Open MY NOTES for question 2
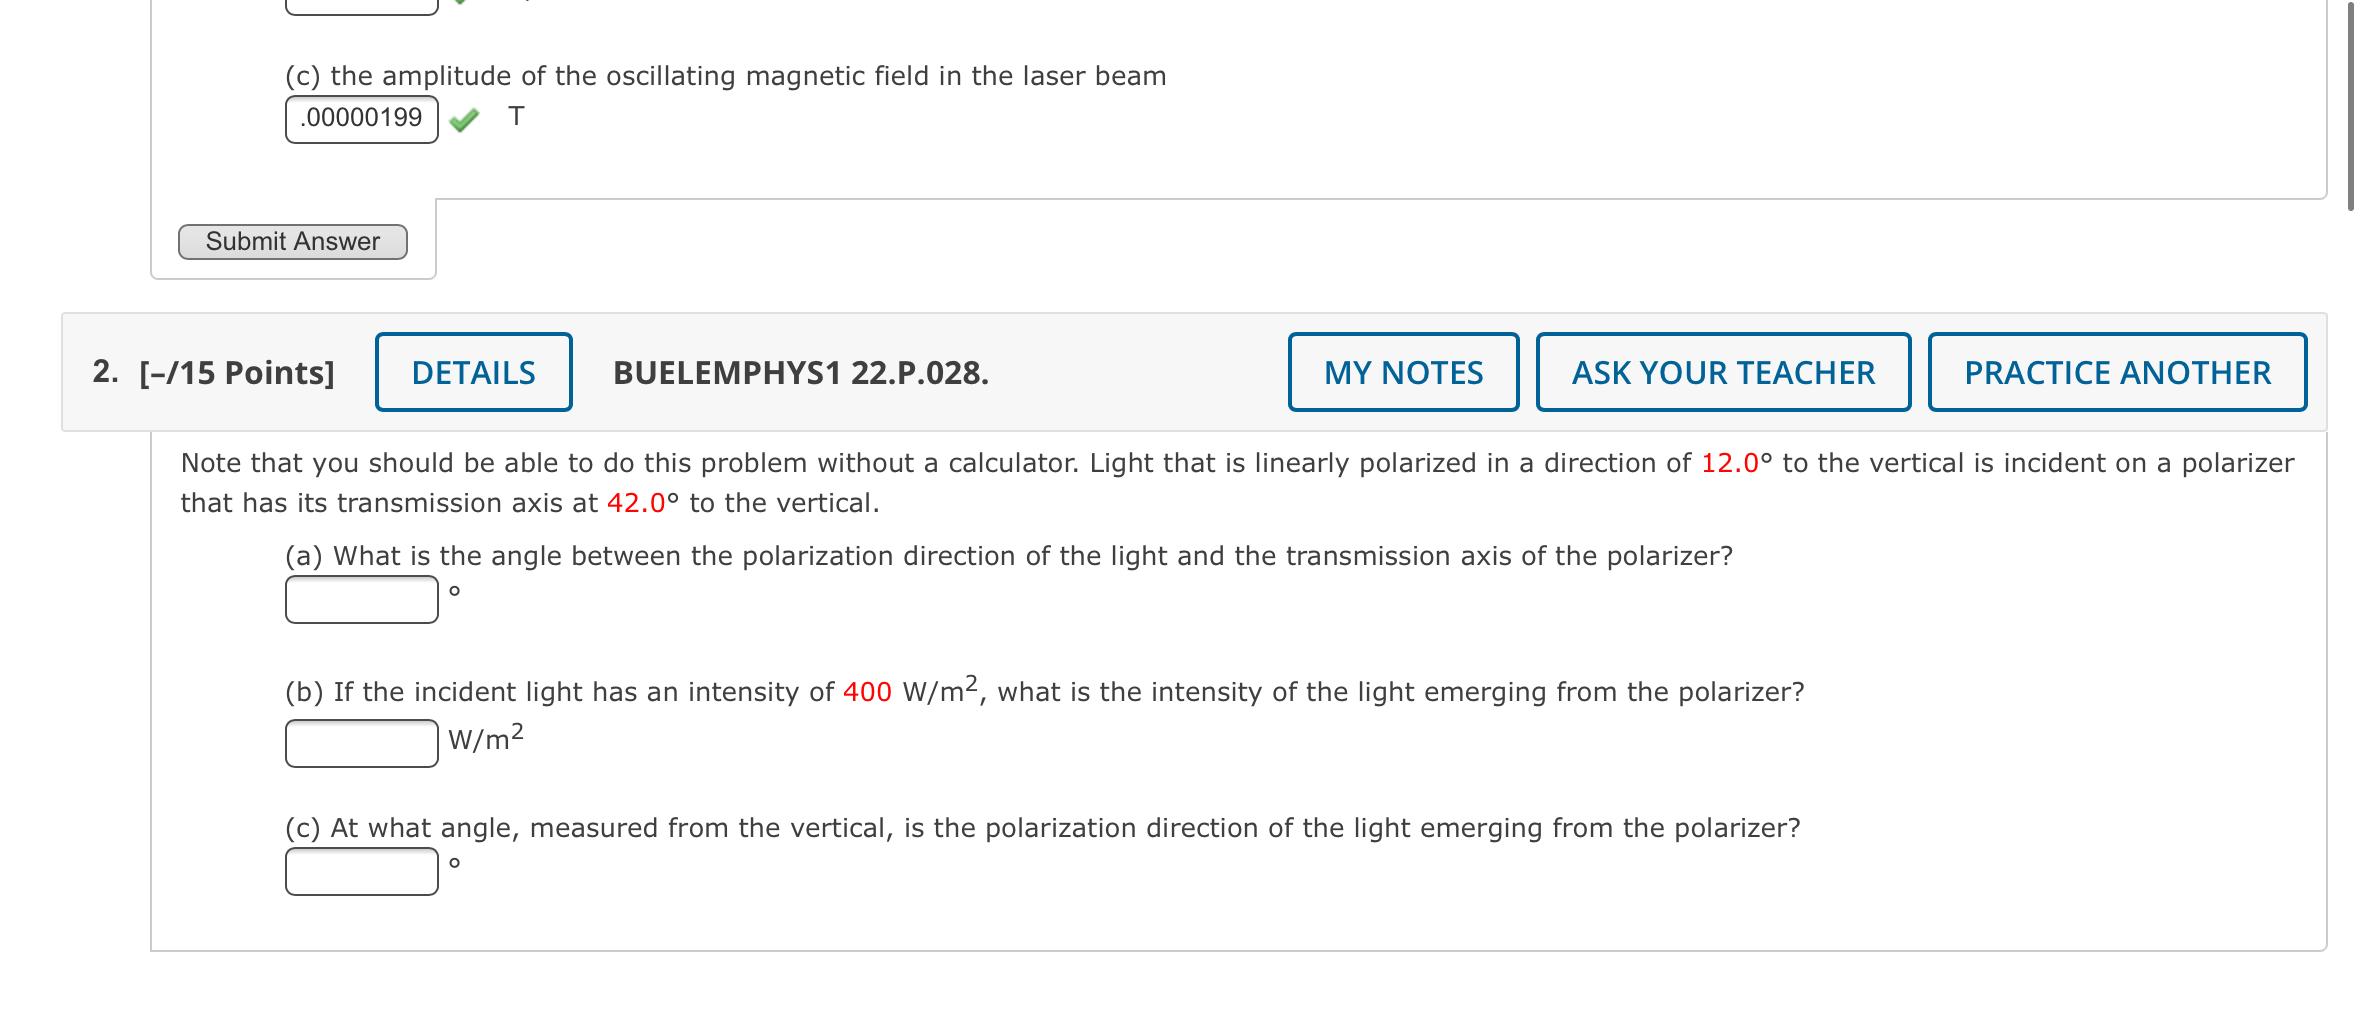 click(x=1402, y=371)
